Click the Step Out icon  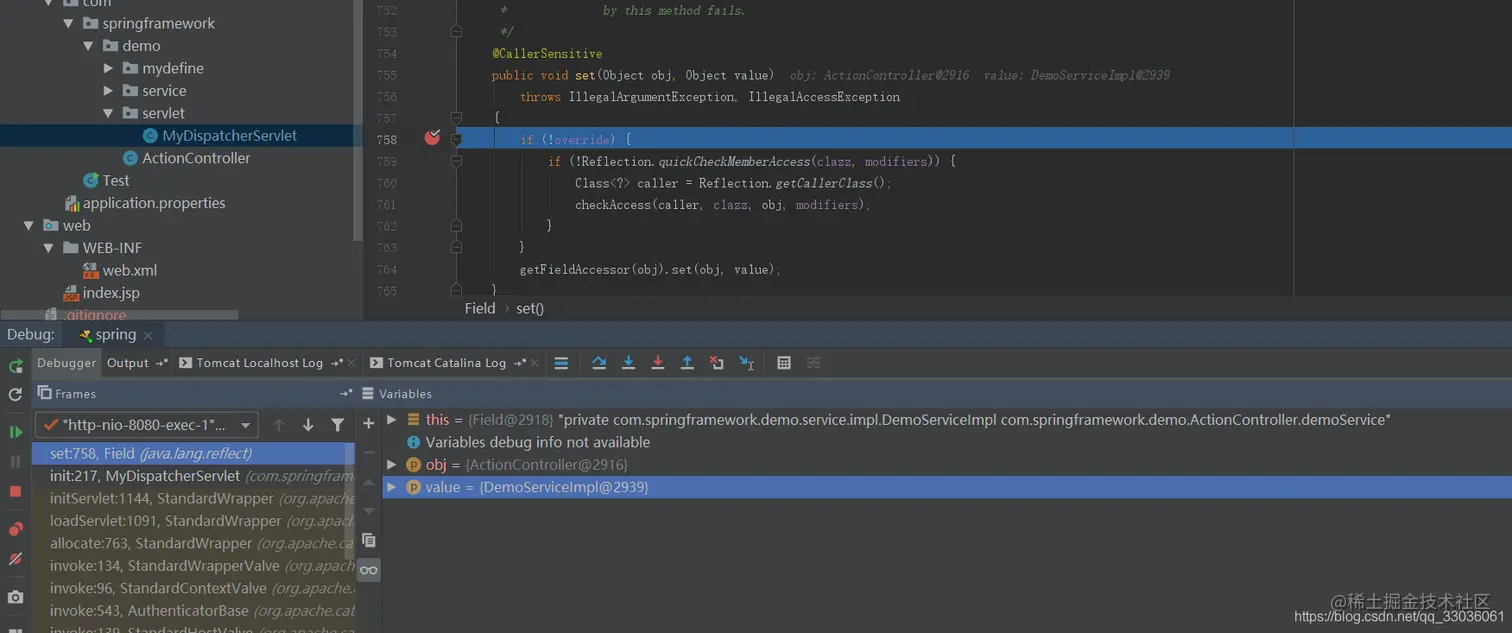687,363
